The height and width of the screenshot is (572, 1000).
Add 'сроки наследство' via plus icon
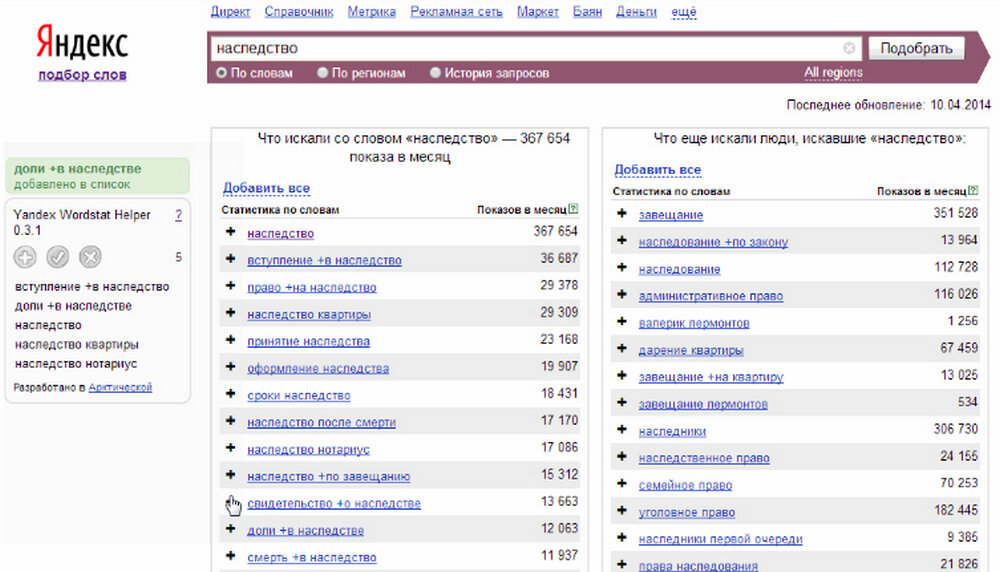(x=231, y=394)
